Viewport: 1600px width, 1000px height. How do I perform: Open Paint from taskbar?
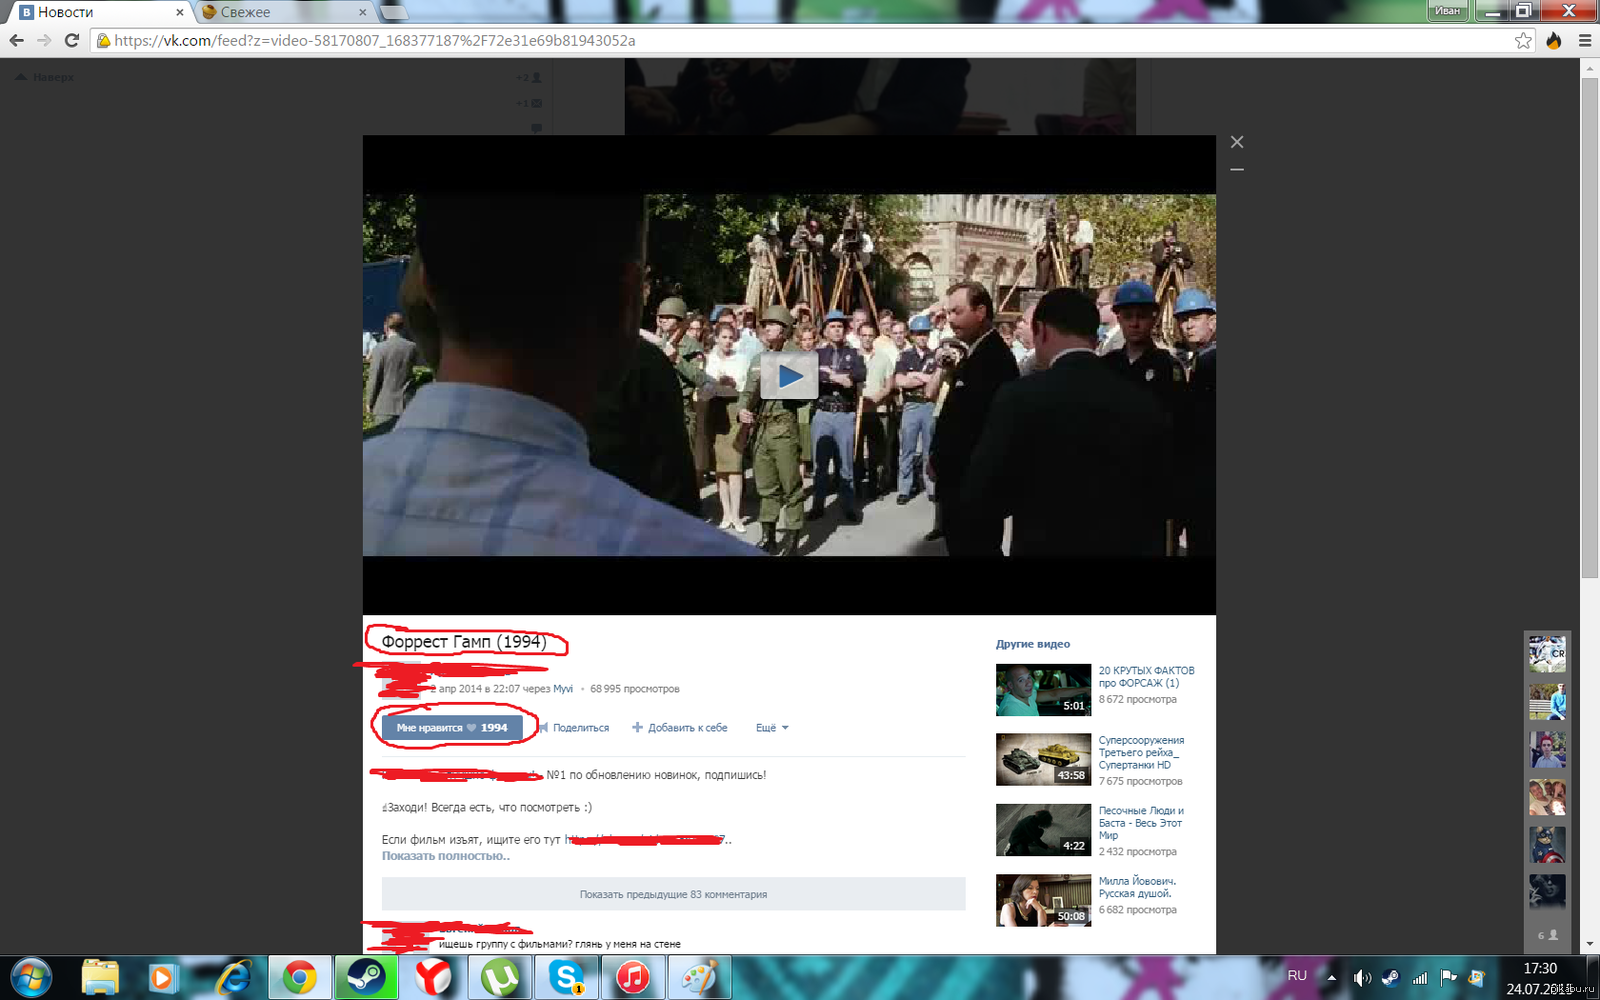click(699, 977)
